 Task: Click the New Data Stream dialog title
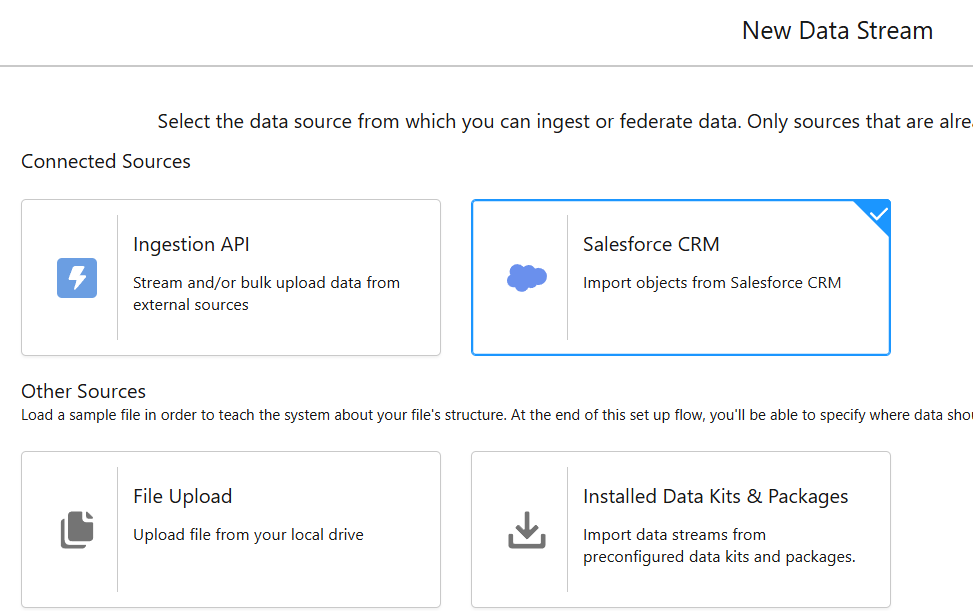point(837,31)
